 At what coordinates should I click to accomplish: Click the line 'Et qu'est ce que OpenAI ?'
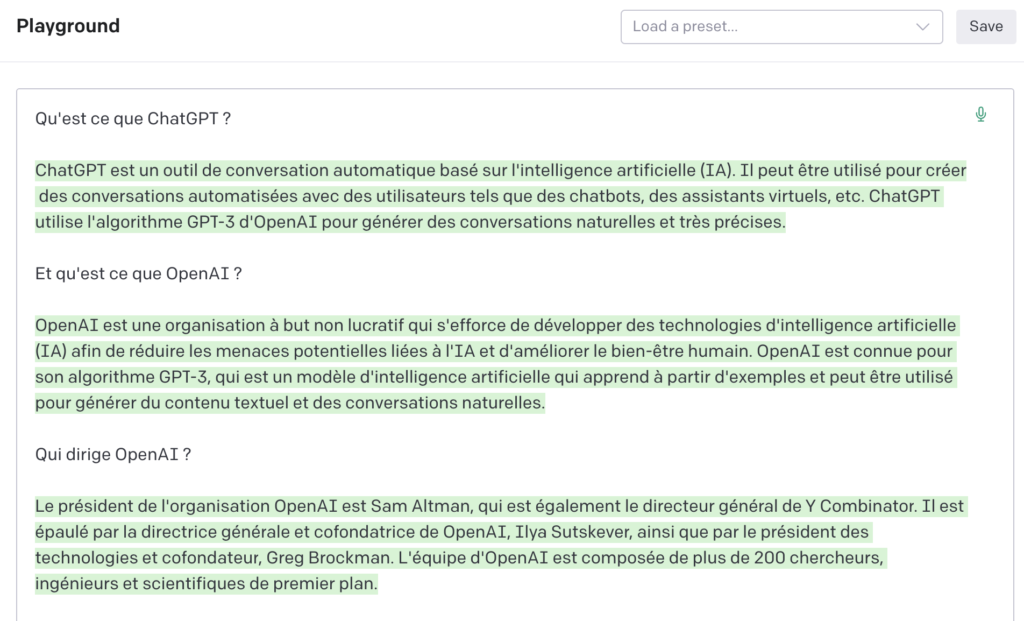[x=138, y=274]
